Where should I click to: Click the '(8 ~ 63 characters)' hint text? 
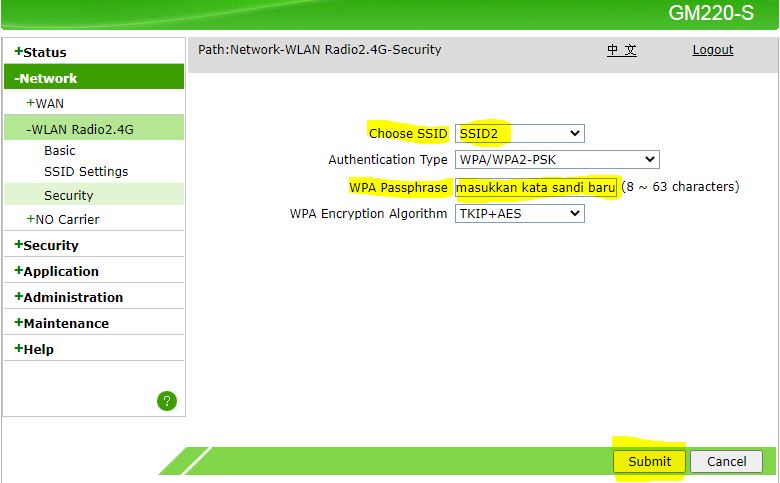(680, 187)
